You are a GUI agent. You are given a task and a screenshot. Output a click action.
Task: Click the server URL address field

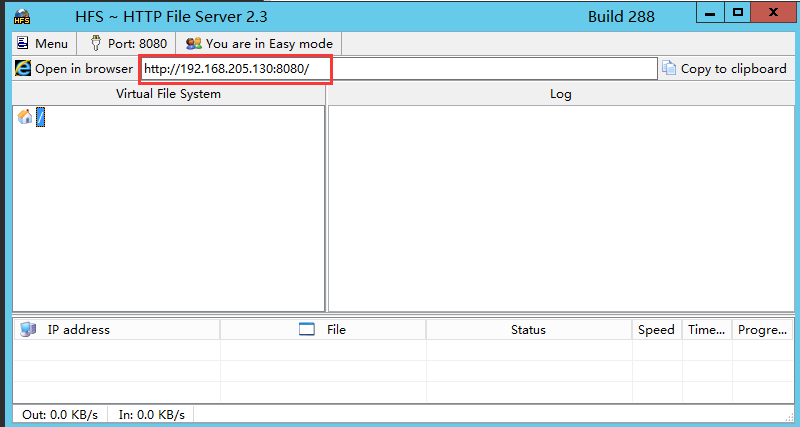[x=399, y=69]
